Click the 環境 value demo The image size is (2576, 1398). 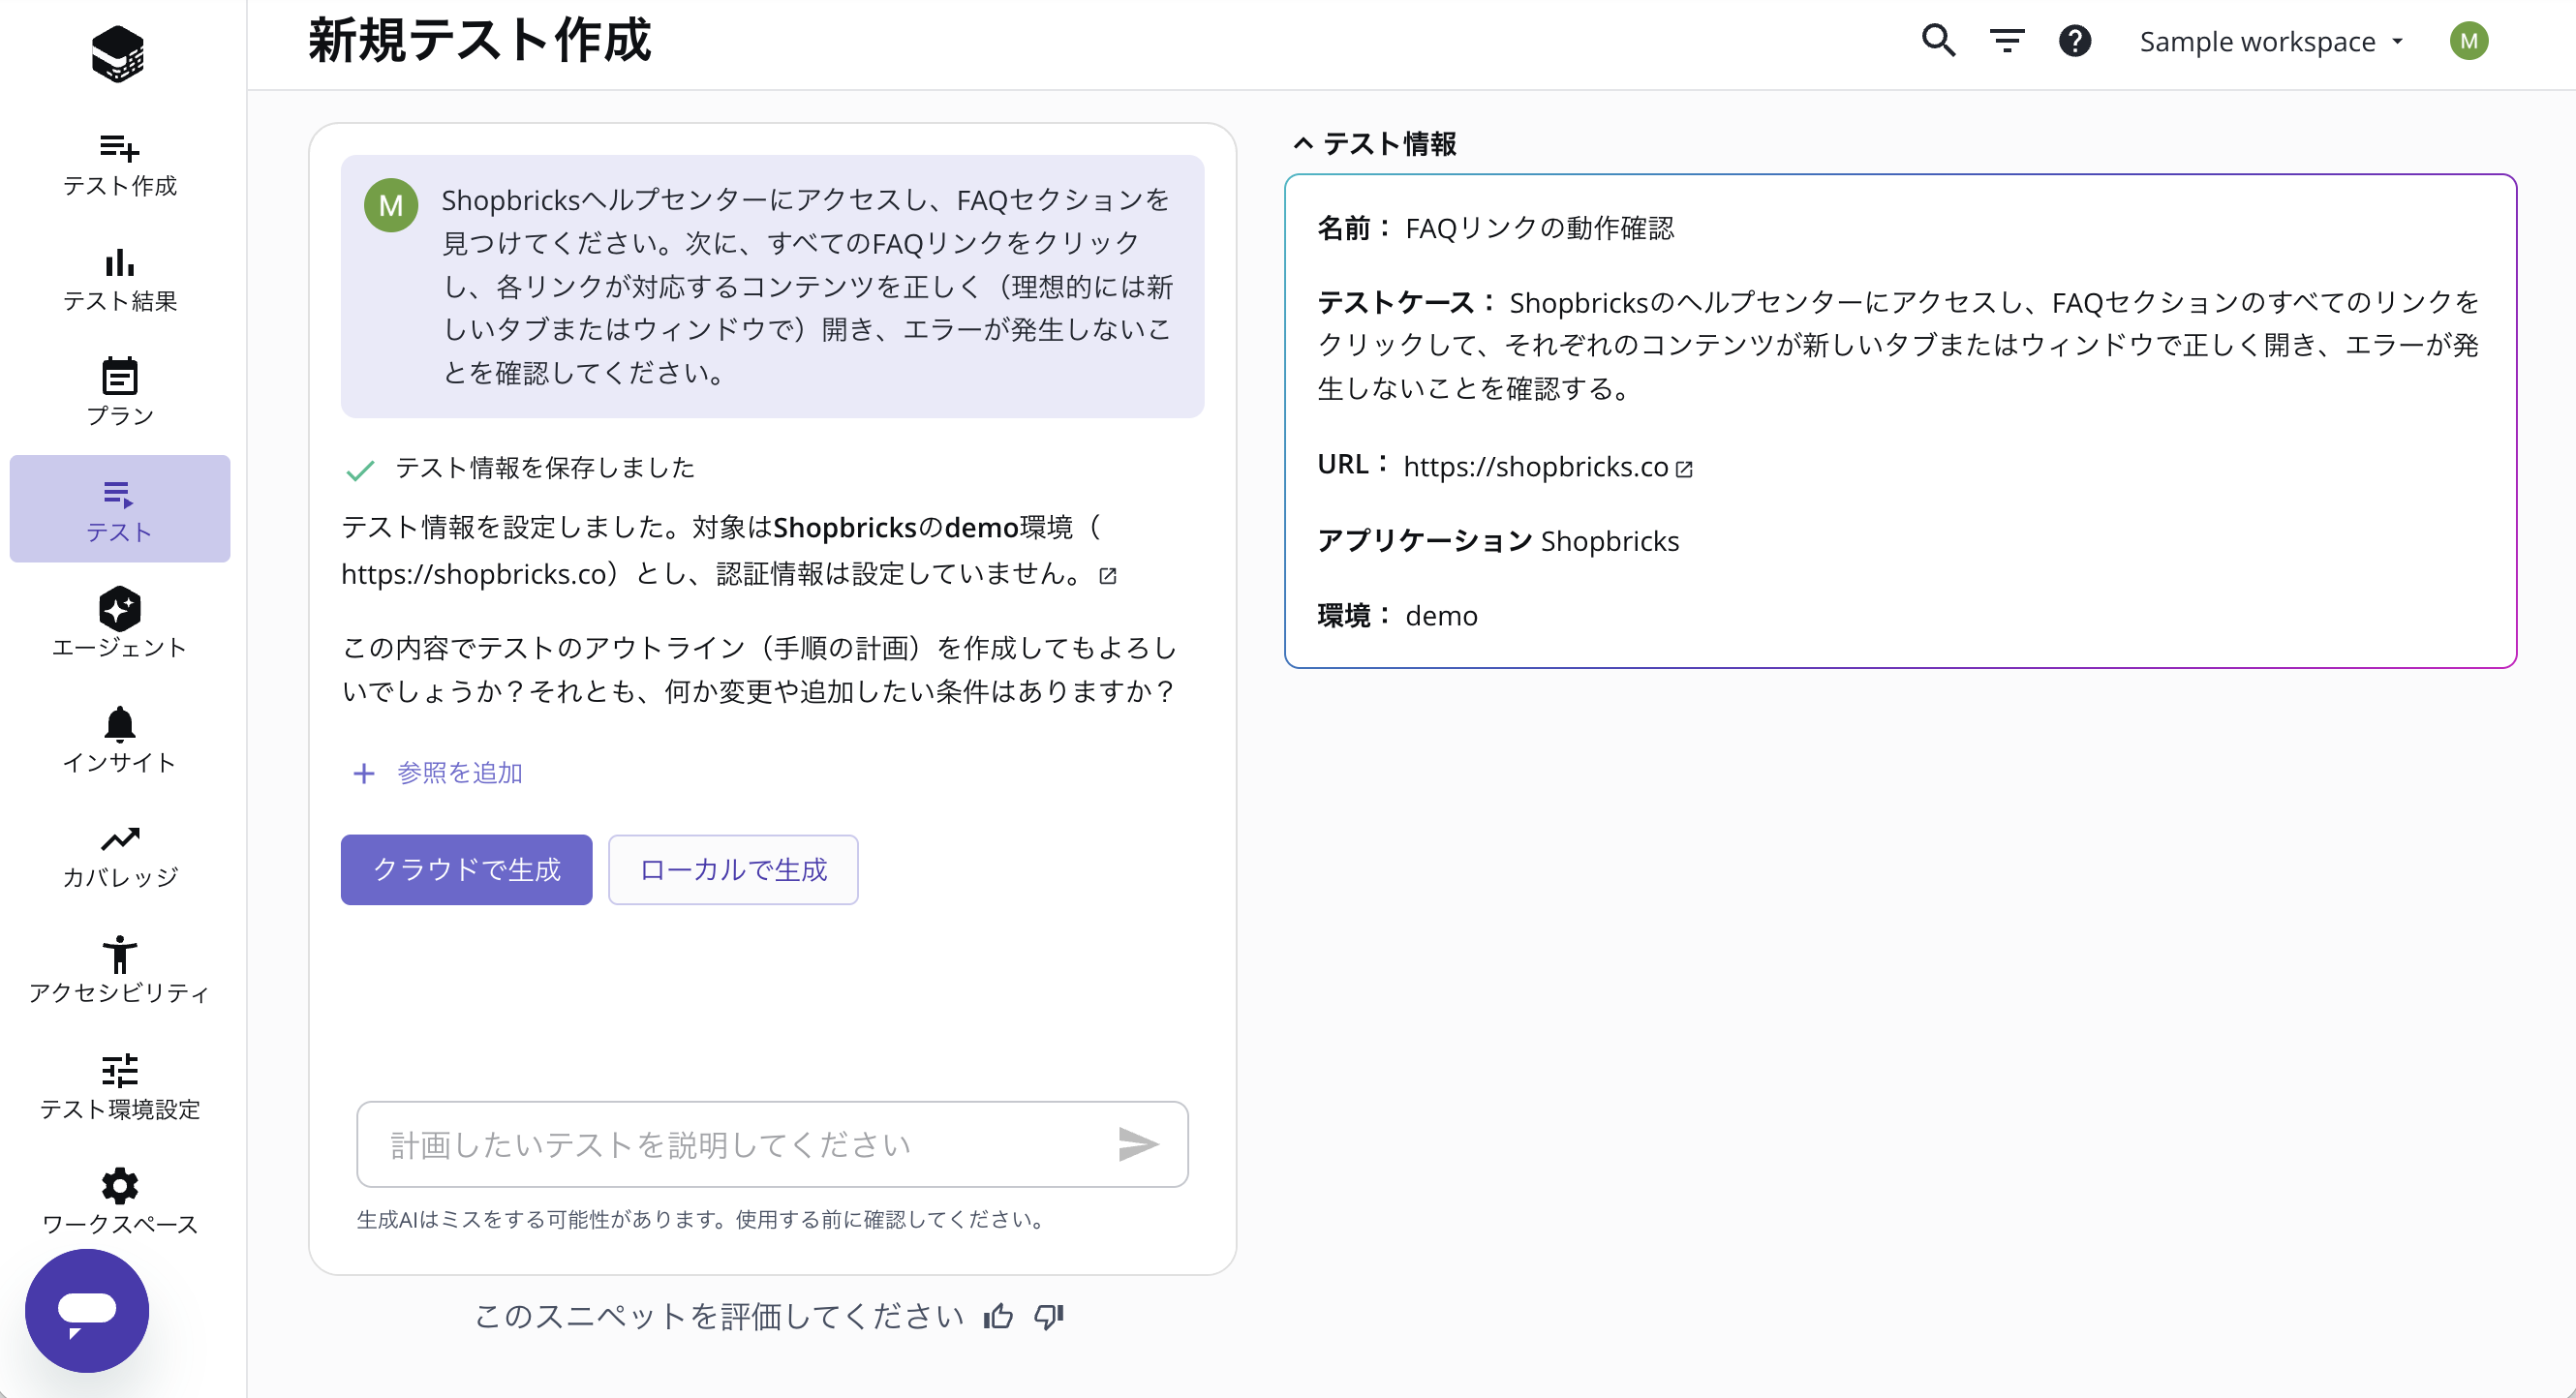point(1441,615)
